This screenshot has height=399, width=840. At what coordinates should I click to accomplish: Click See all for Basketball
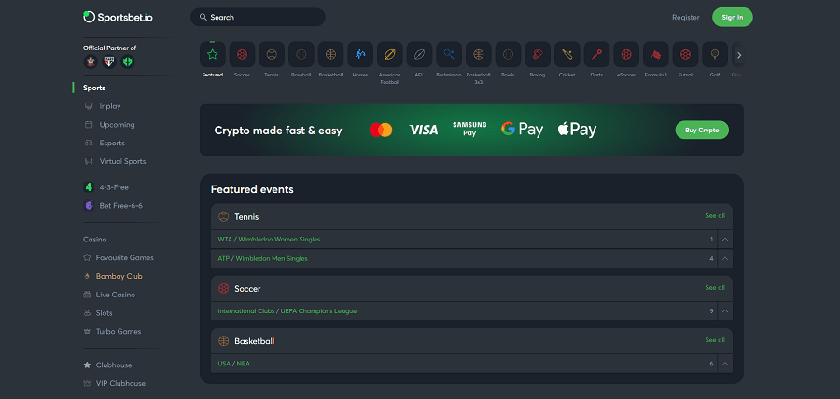click(715, 340)
